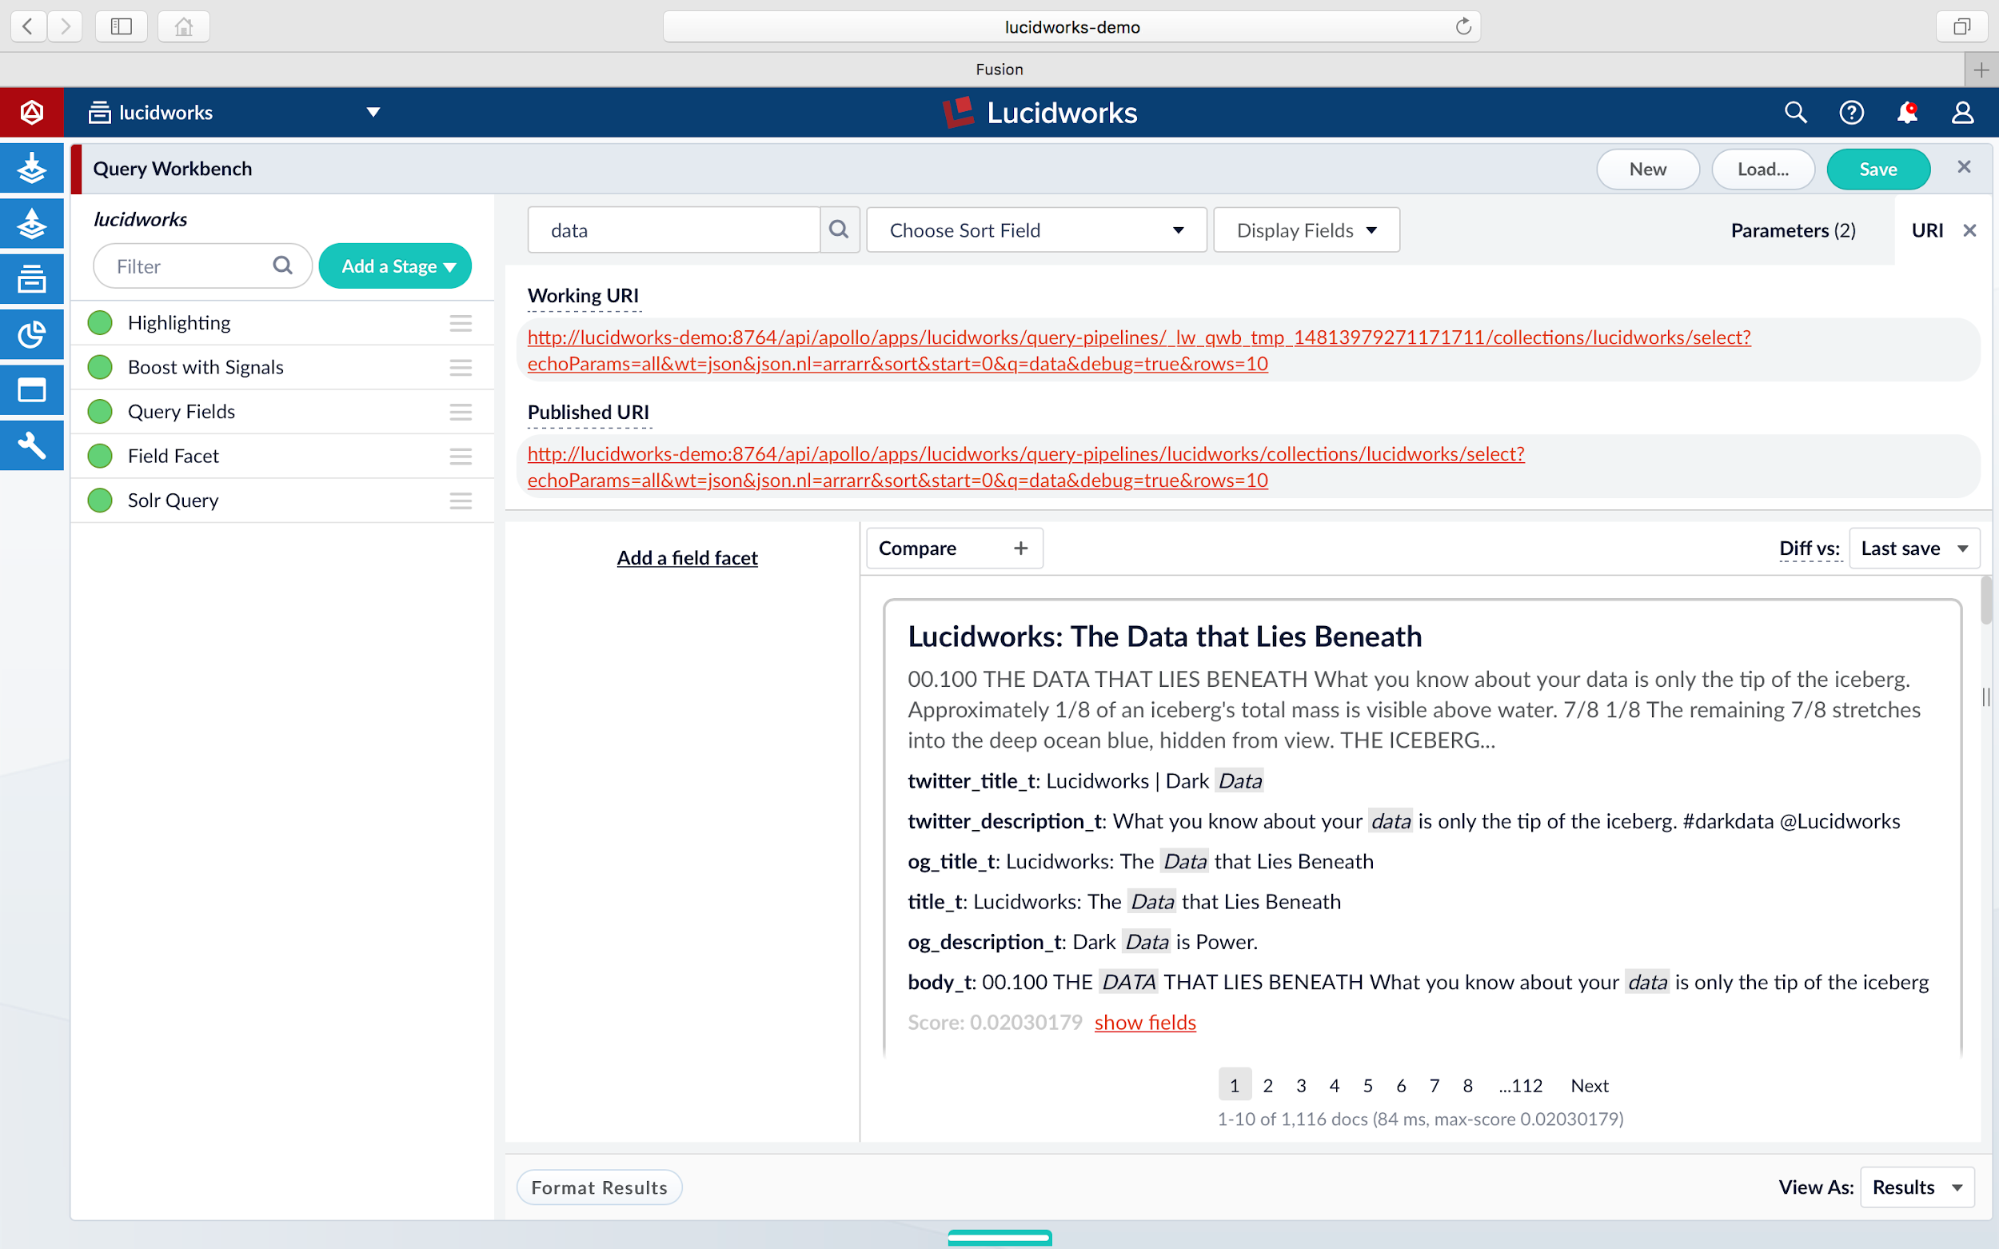Open the Working URI link
The image size is (1999, 1249).
coord(1139,351)
